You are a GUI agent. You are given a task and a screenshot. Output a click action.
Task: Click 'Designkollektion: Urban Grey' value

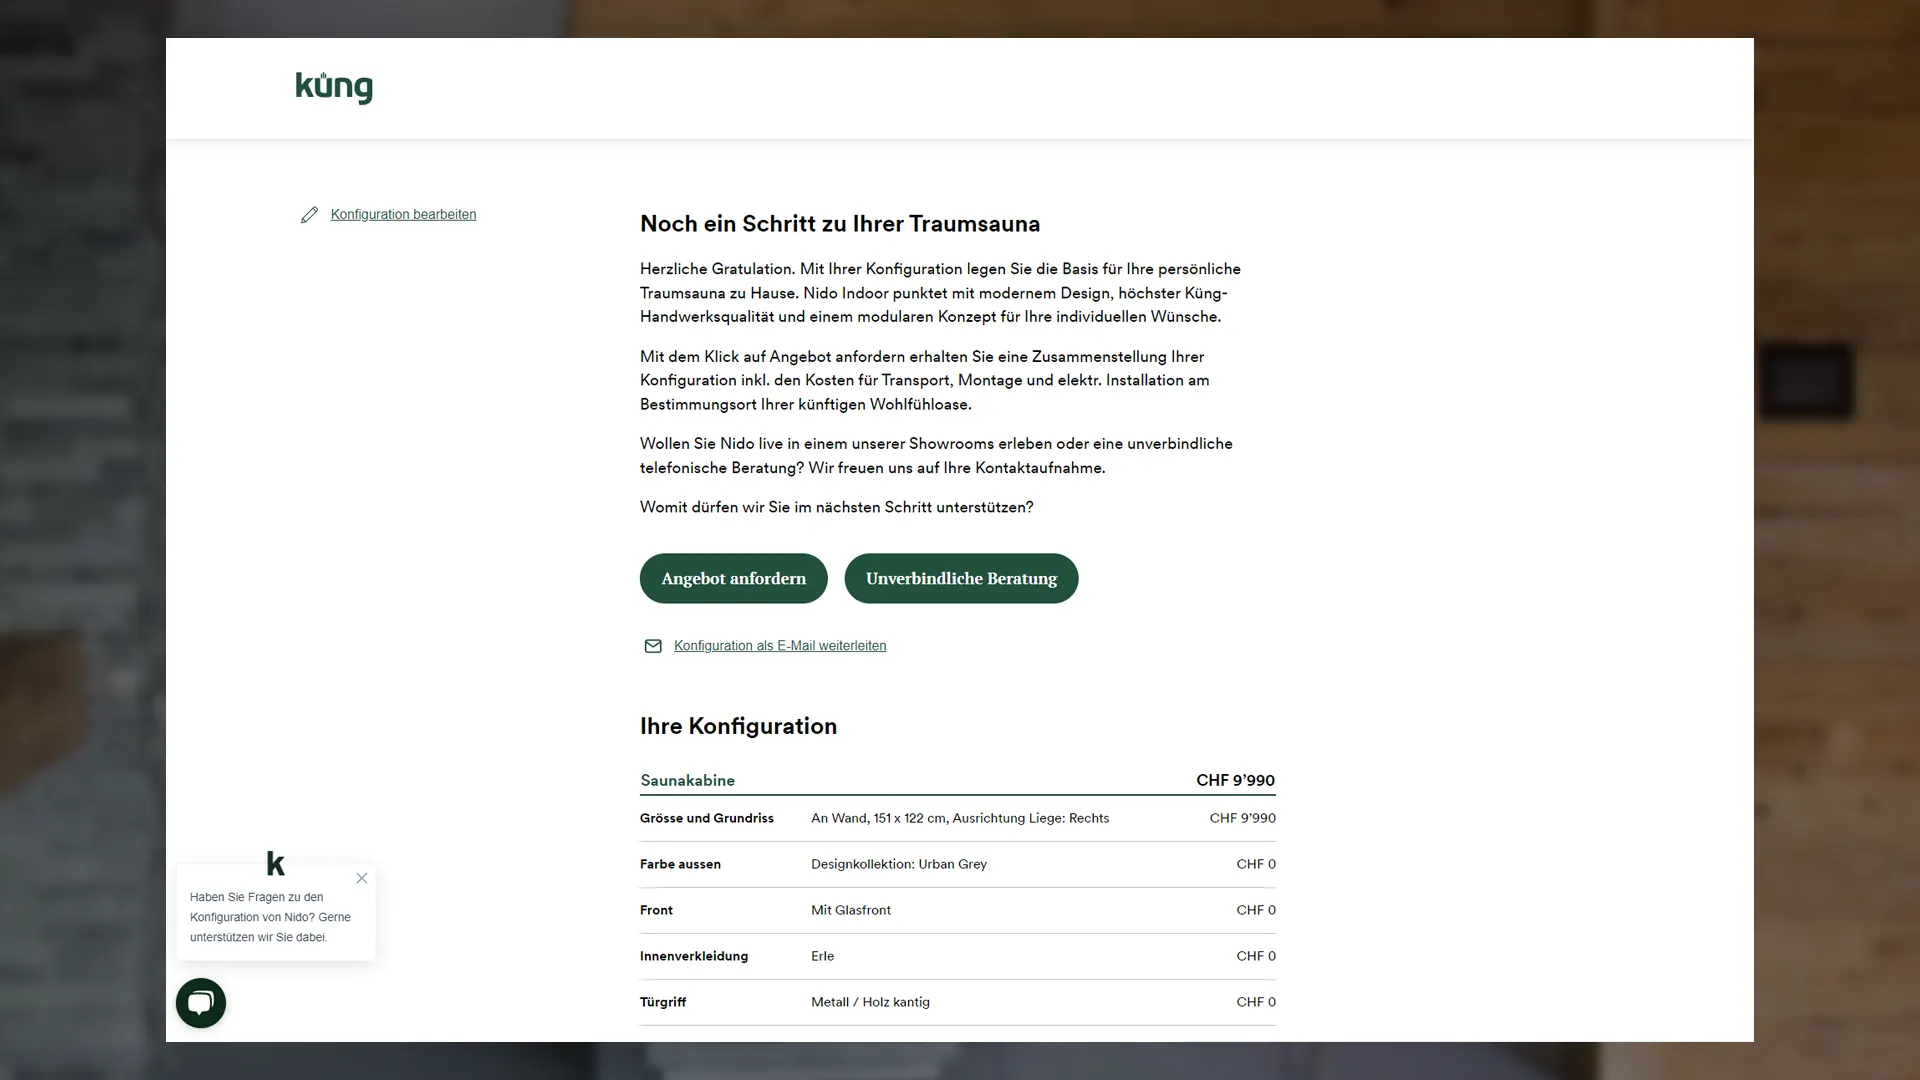899,864
